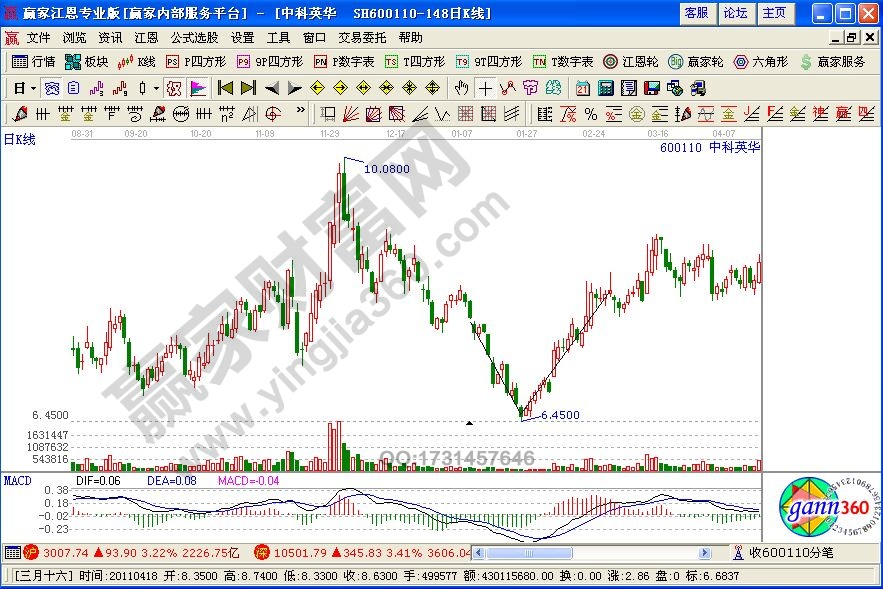This screenshot has height=589, width=883.
Task: Click the percent % tool icon
Action: click(x=591, y=114)
